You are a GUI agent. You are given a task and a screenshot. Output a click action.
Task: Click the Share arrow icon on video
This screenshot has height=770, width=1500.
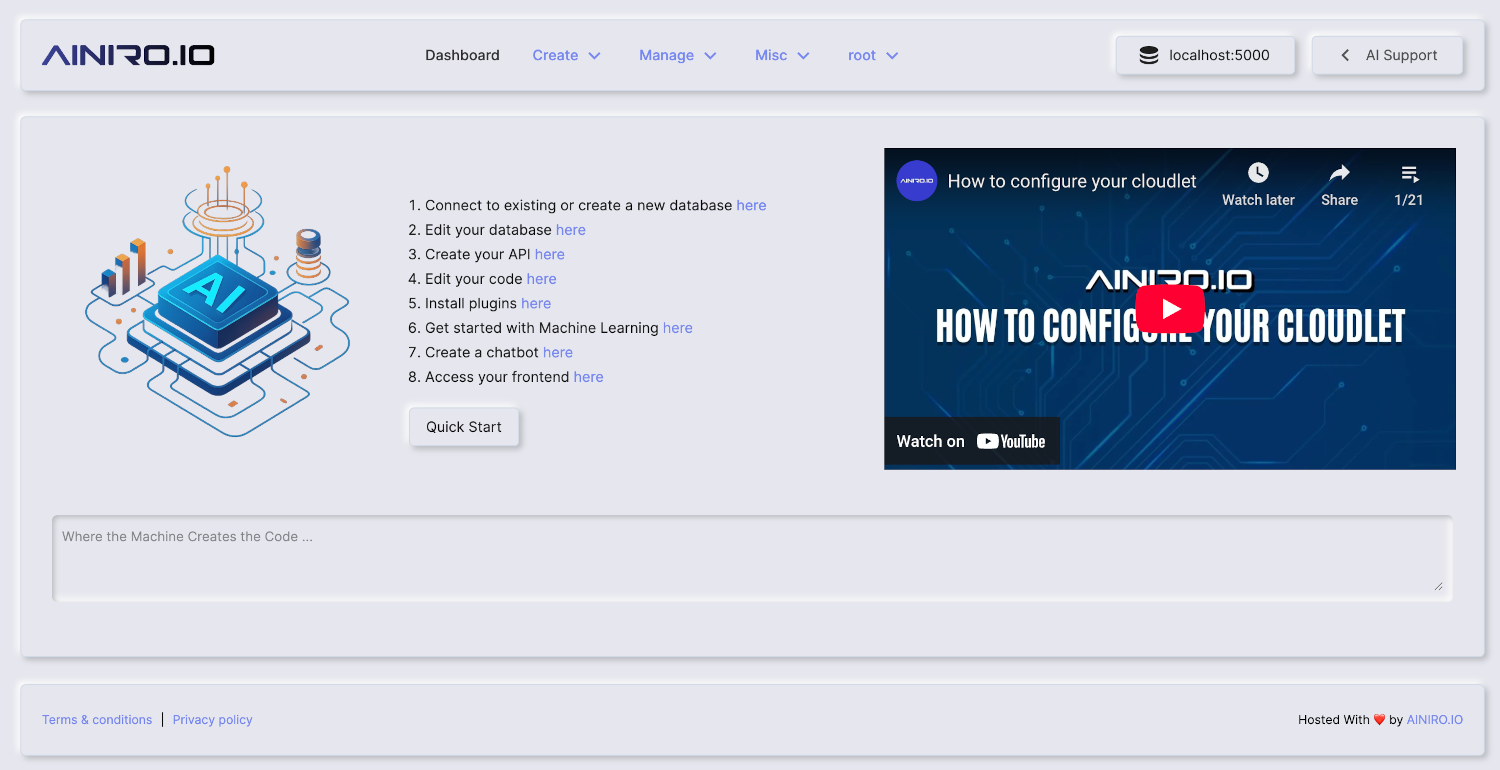click(1339, 173)
